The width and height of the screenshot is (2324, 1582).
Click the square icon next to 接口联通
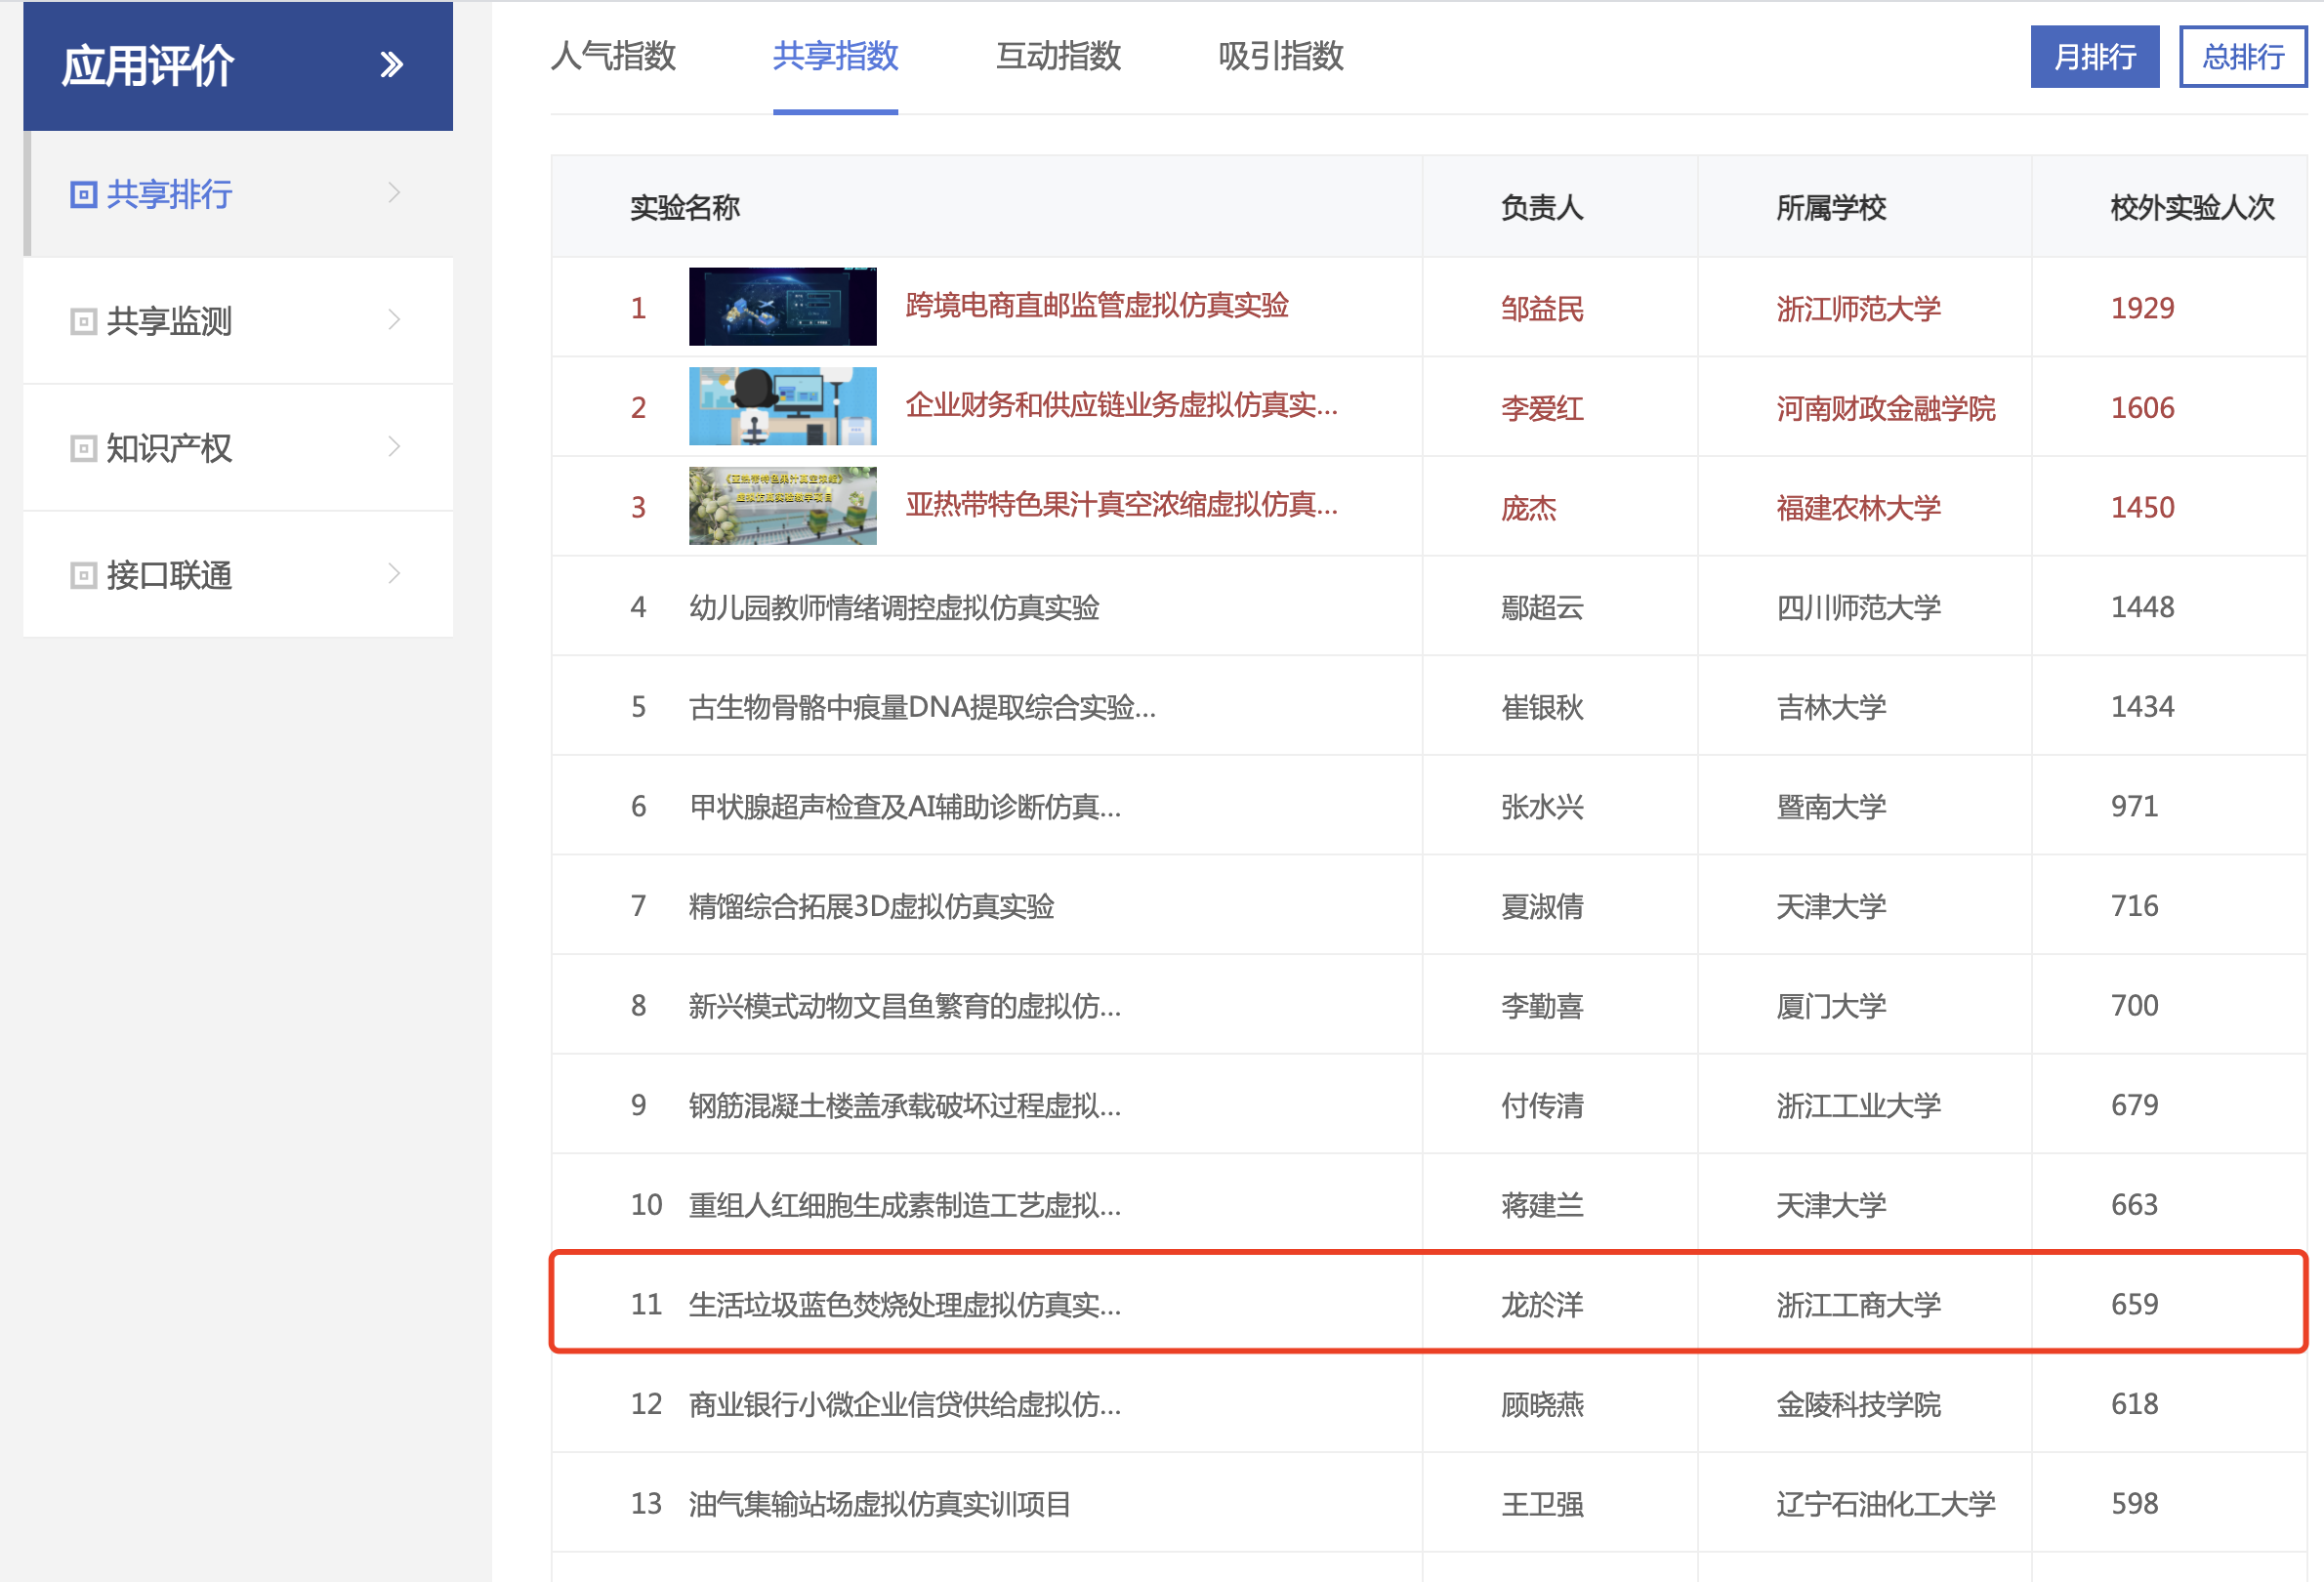[x=83, y=575]
